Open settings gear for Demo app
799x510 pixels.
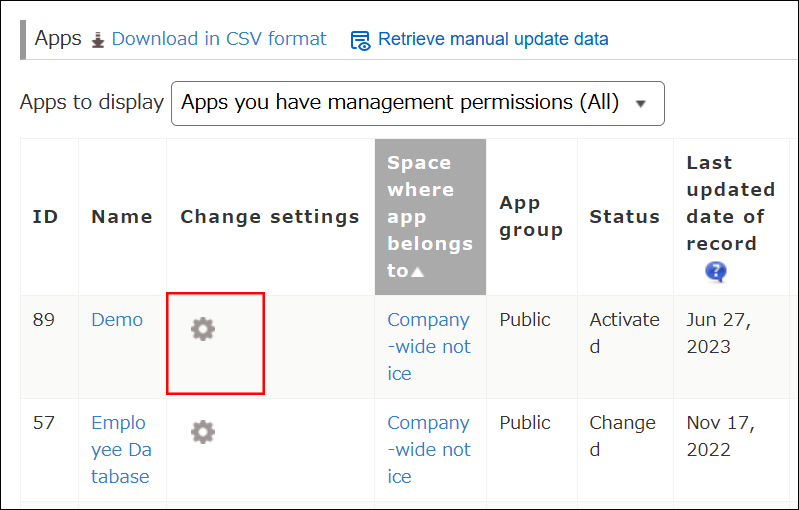point(203,328)
